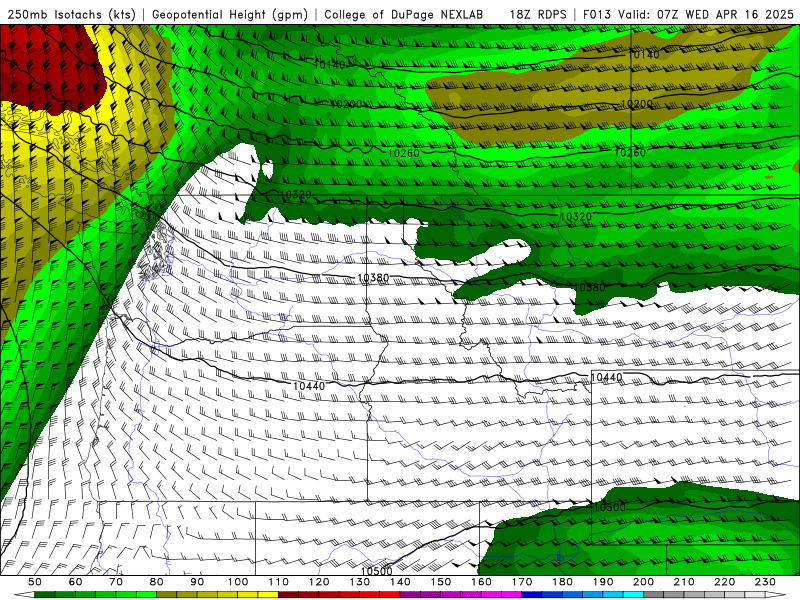Click the 90 label on the color bar

coord(197,582)
